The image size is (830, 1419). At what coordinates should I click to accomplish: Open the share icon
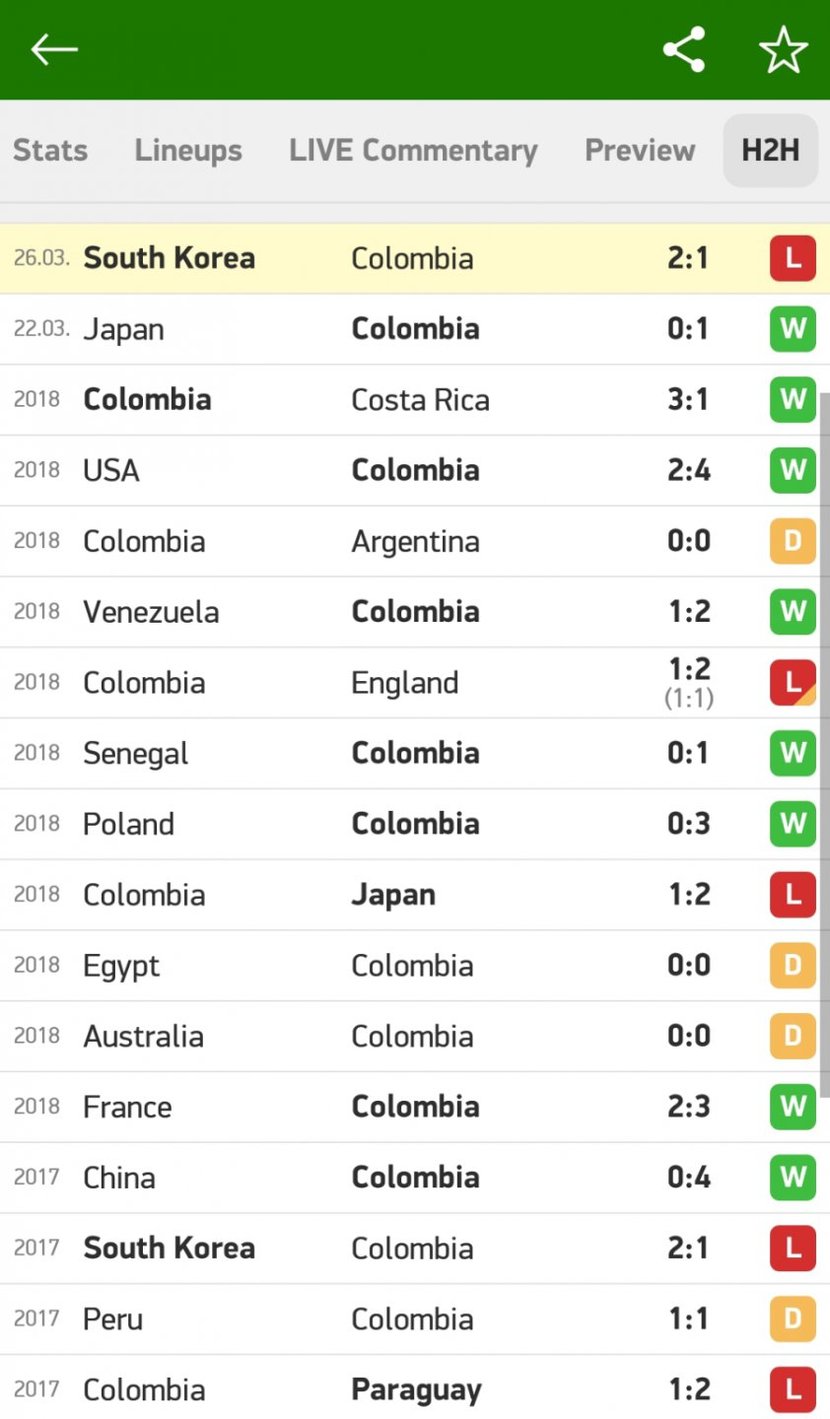coord(684,49)
